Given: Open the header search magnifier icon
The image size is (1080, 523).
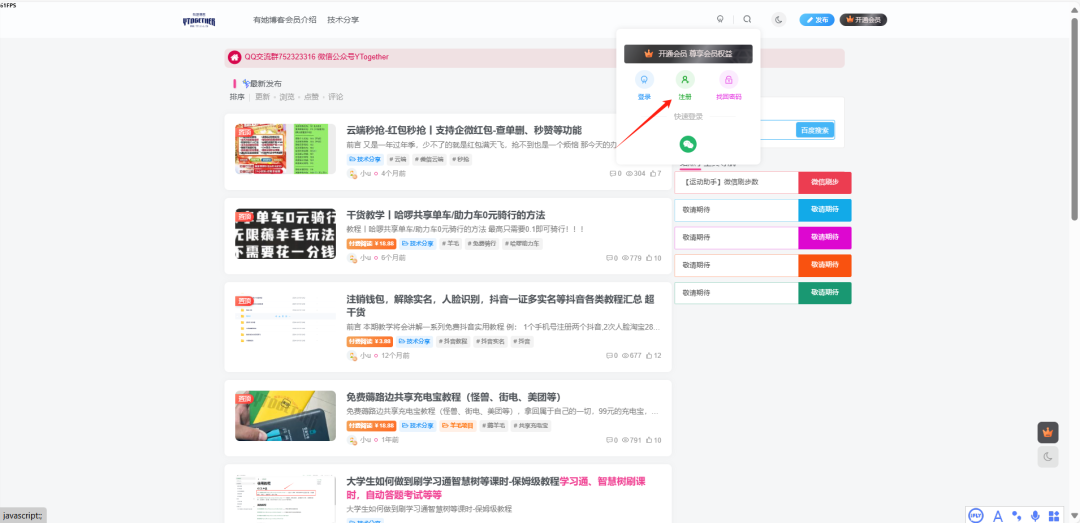Looking at the screenshot, I should click(747, 19).
